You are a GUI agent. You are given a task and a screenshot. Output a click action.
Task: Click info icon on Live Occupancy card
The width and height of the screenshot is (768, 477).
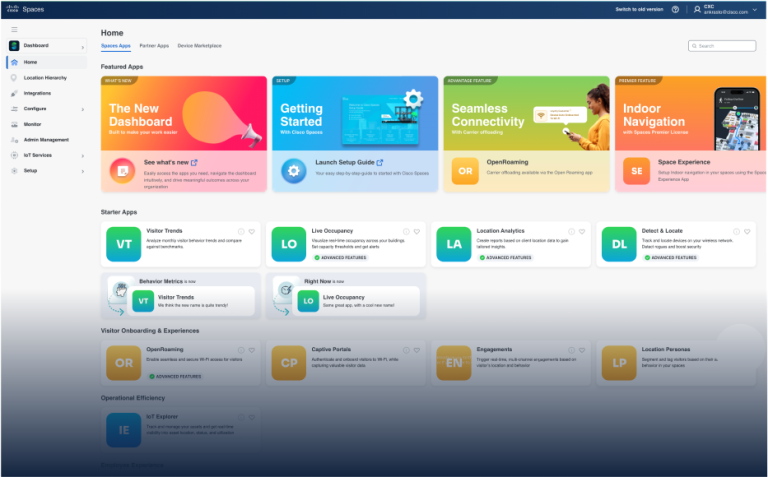pos(406,232)
